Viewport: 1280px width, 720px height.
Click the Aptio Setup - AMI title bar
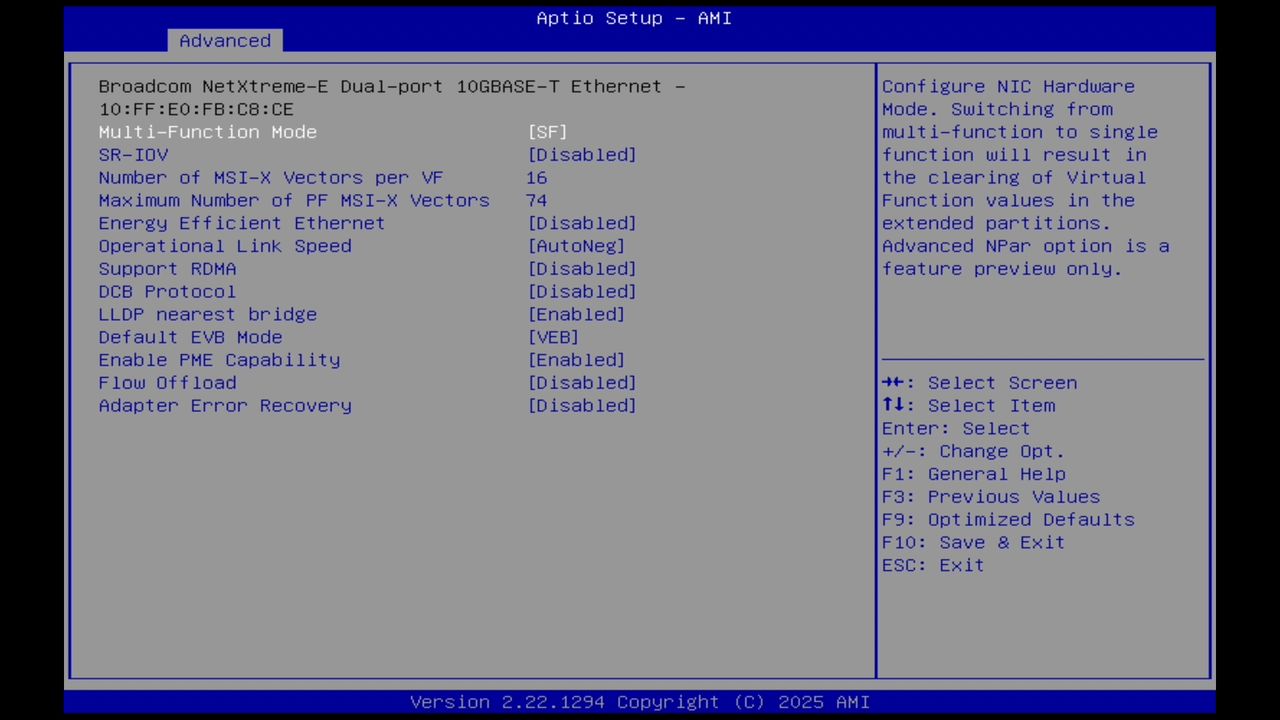click(x=634, y=18)
